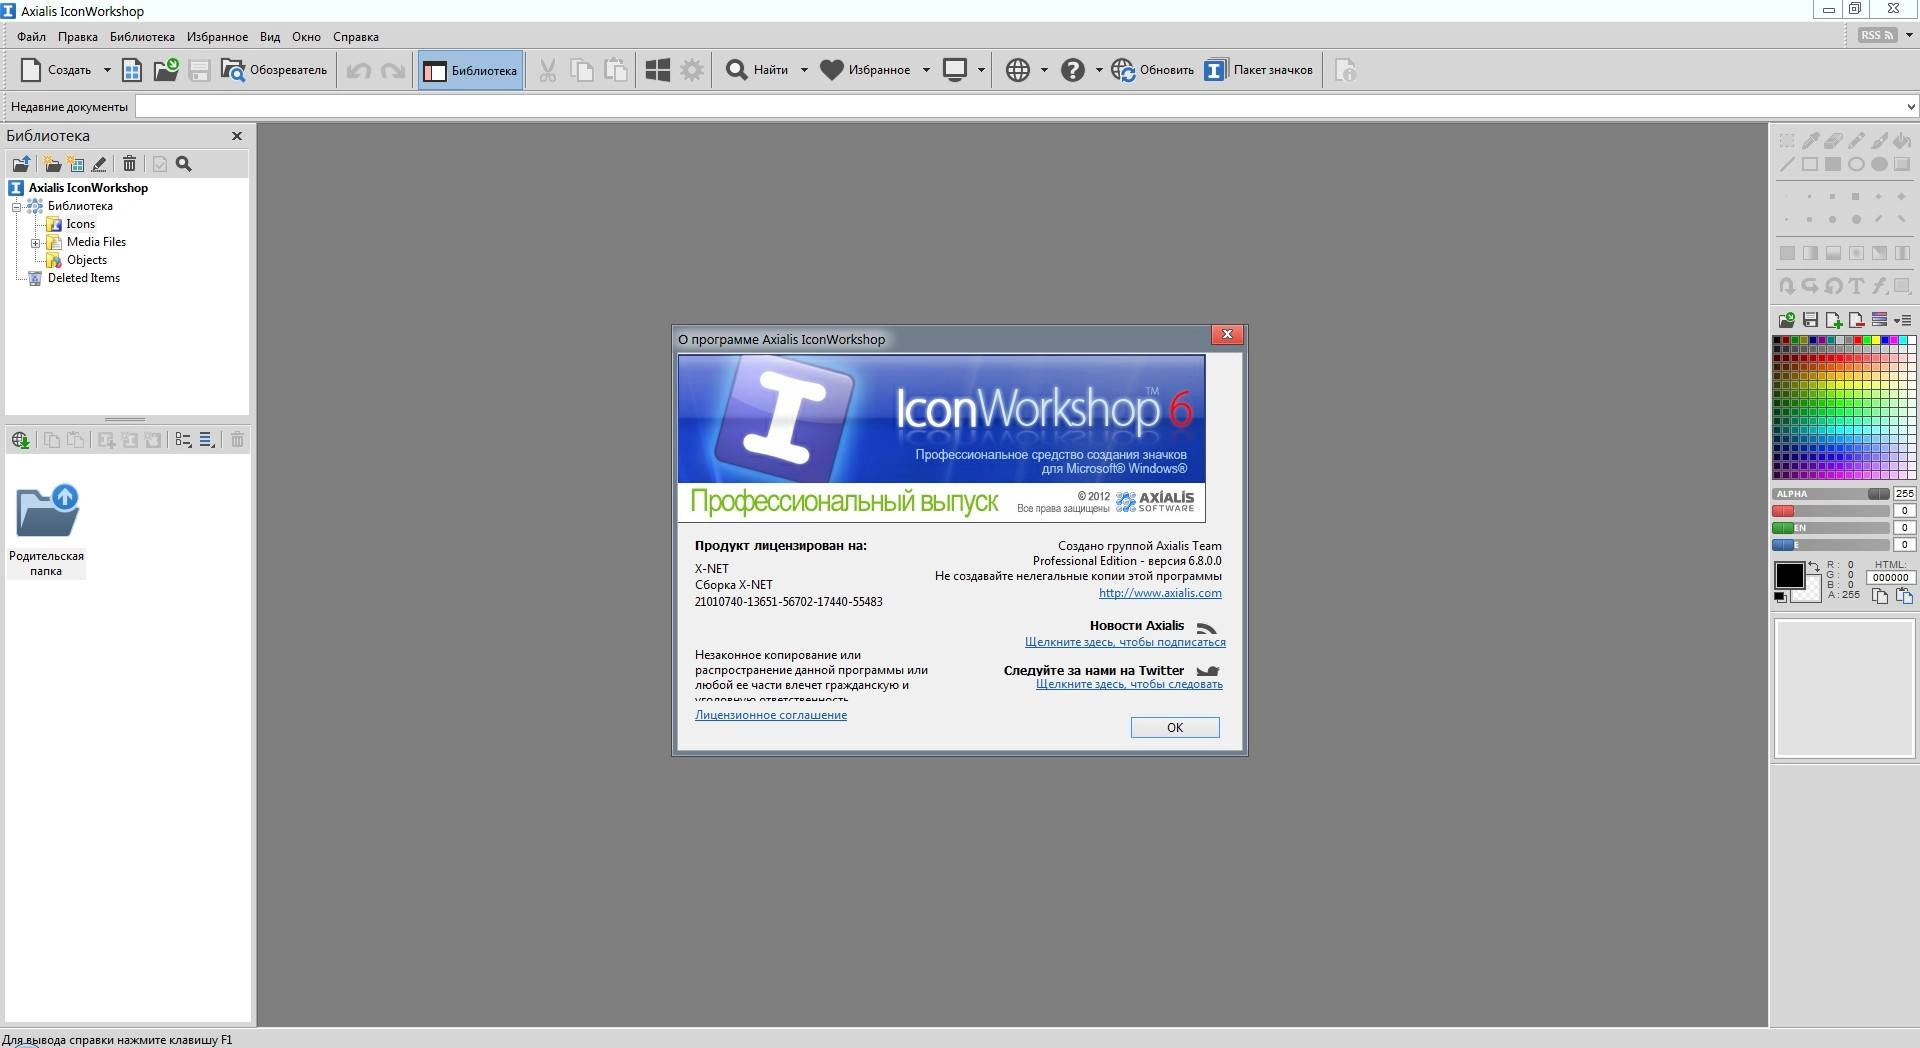Toggle the Библиотека panel toolbar button
The height and width of the screenshot is (1048, 1920).
click(470, 70)
